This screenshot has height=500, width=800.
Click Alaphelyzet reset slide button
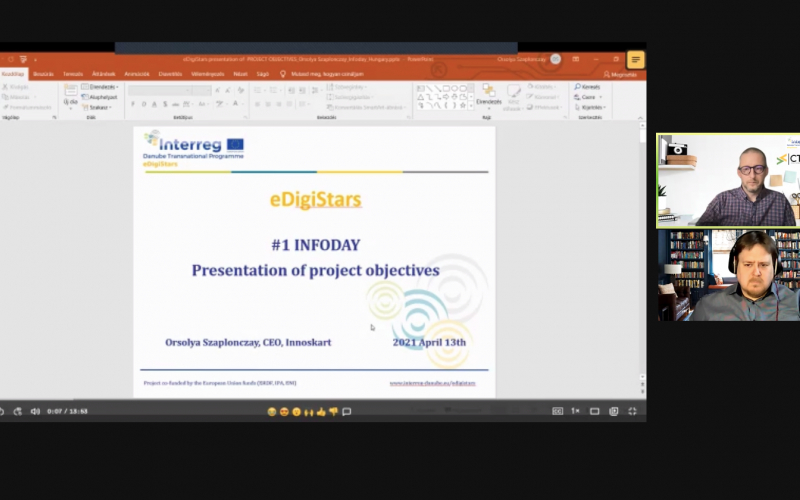pos(99,97)
